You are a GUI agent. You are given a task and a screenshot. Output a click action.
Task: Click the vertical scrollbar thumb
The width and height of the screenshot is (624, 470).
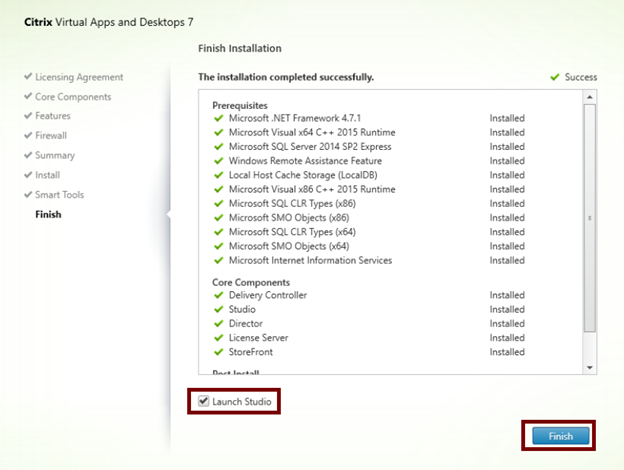tap(589, 218)
